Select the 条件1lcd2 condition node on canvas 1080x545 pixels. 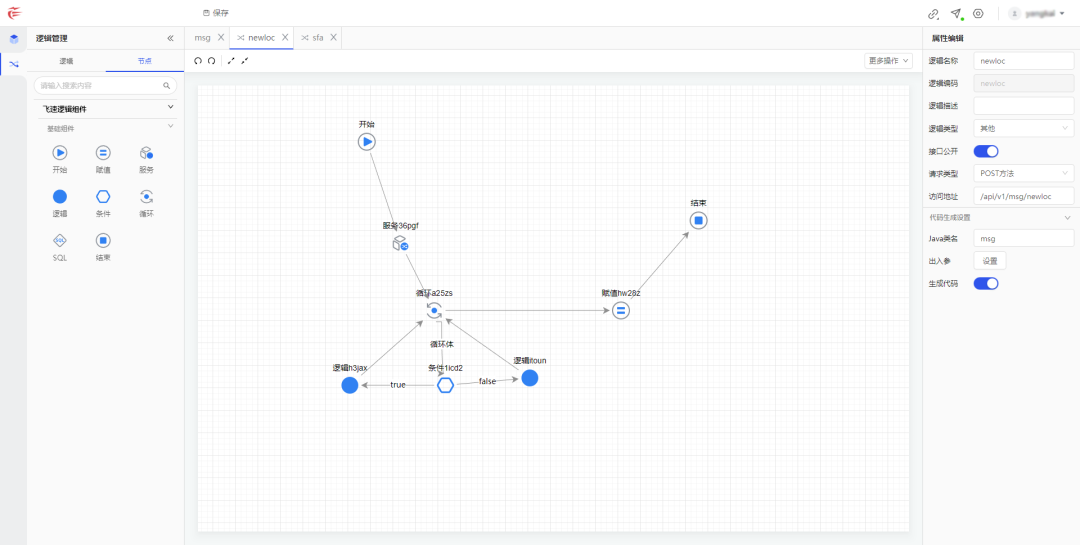coord(446,385)
